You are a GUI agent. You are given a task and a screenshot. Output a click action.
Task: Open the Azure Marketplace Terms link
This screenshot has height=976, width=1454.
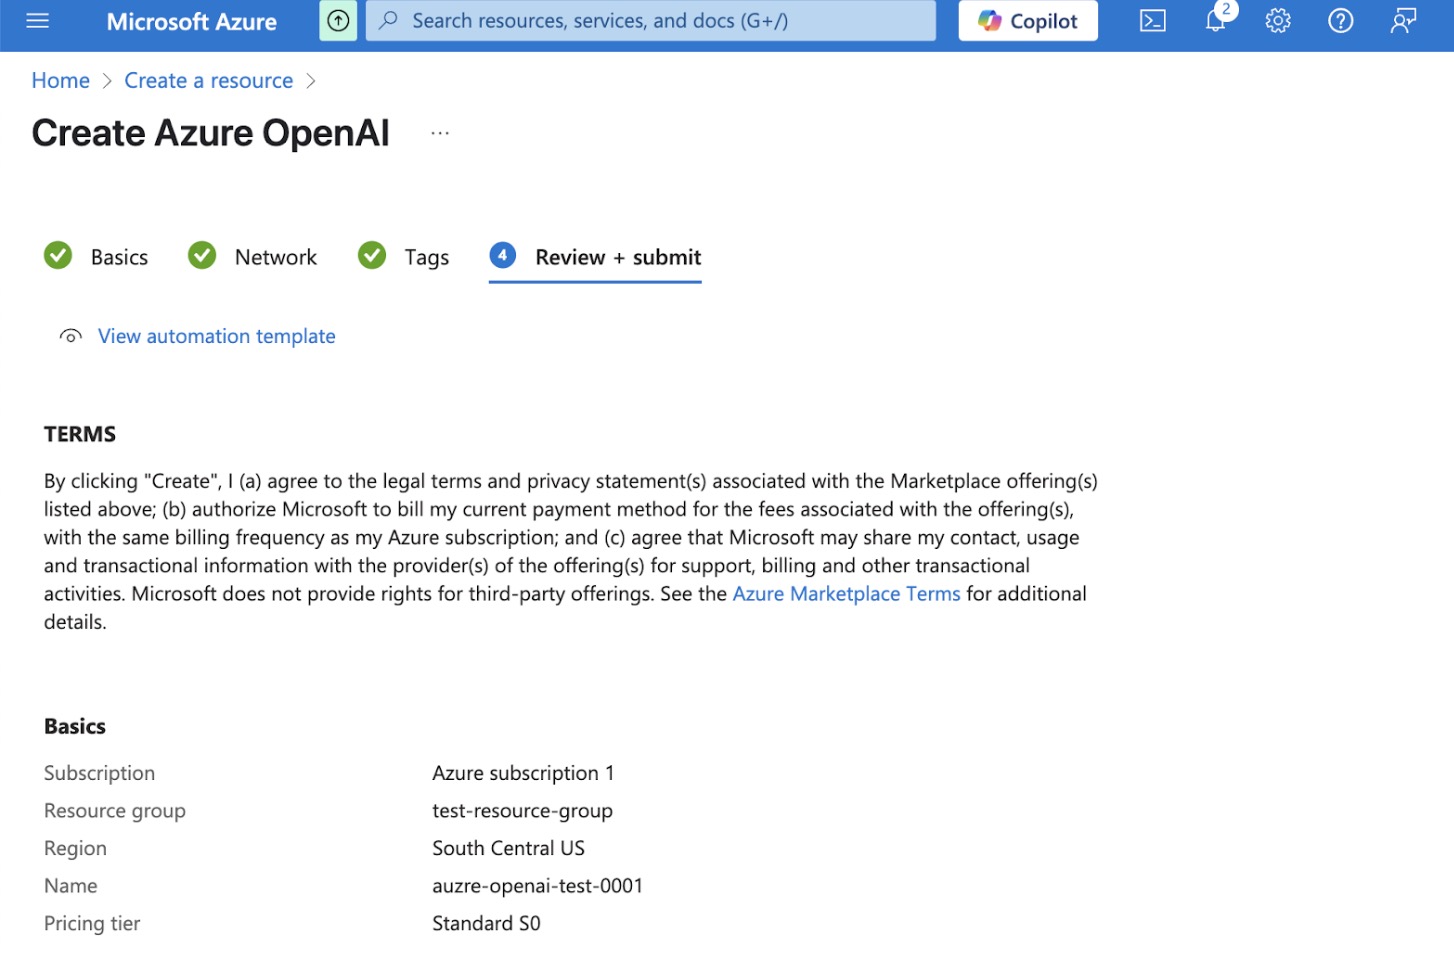pyautogui.click(x=846, y=594)
